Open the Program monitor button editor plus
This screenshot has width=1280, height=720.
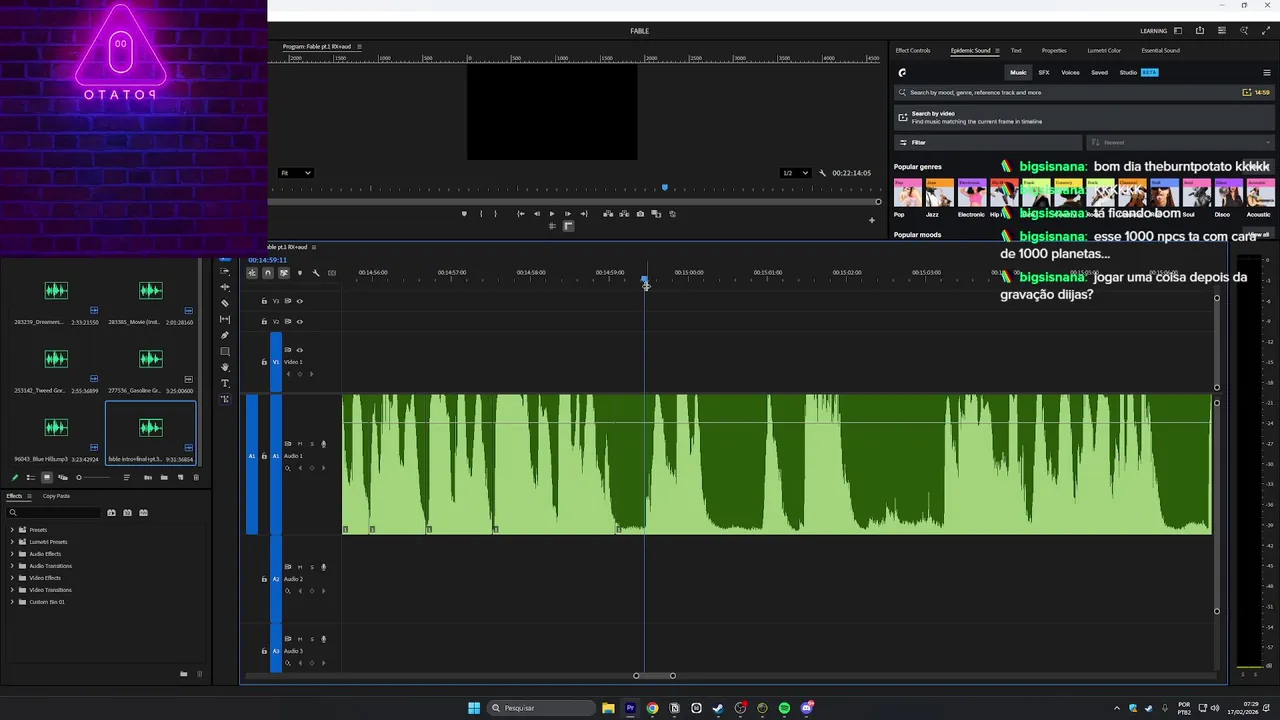tap(871, 220)
